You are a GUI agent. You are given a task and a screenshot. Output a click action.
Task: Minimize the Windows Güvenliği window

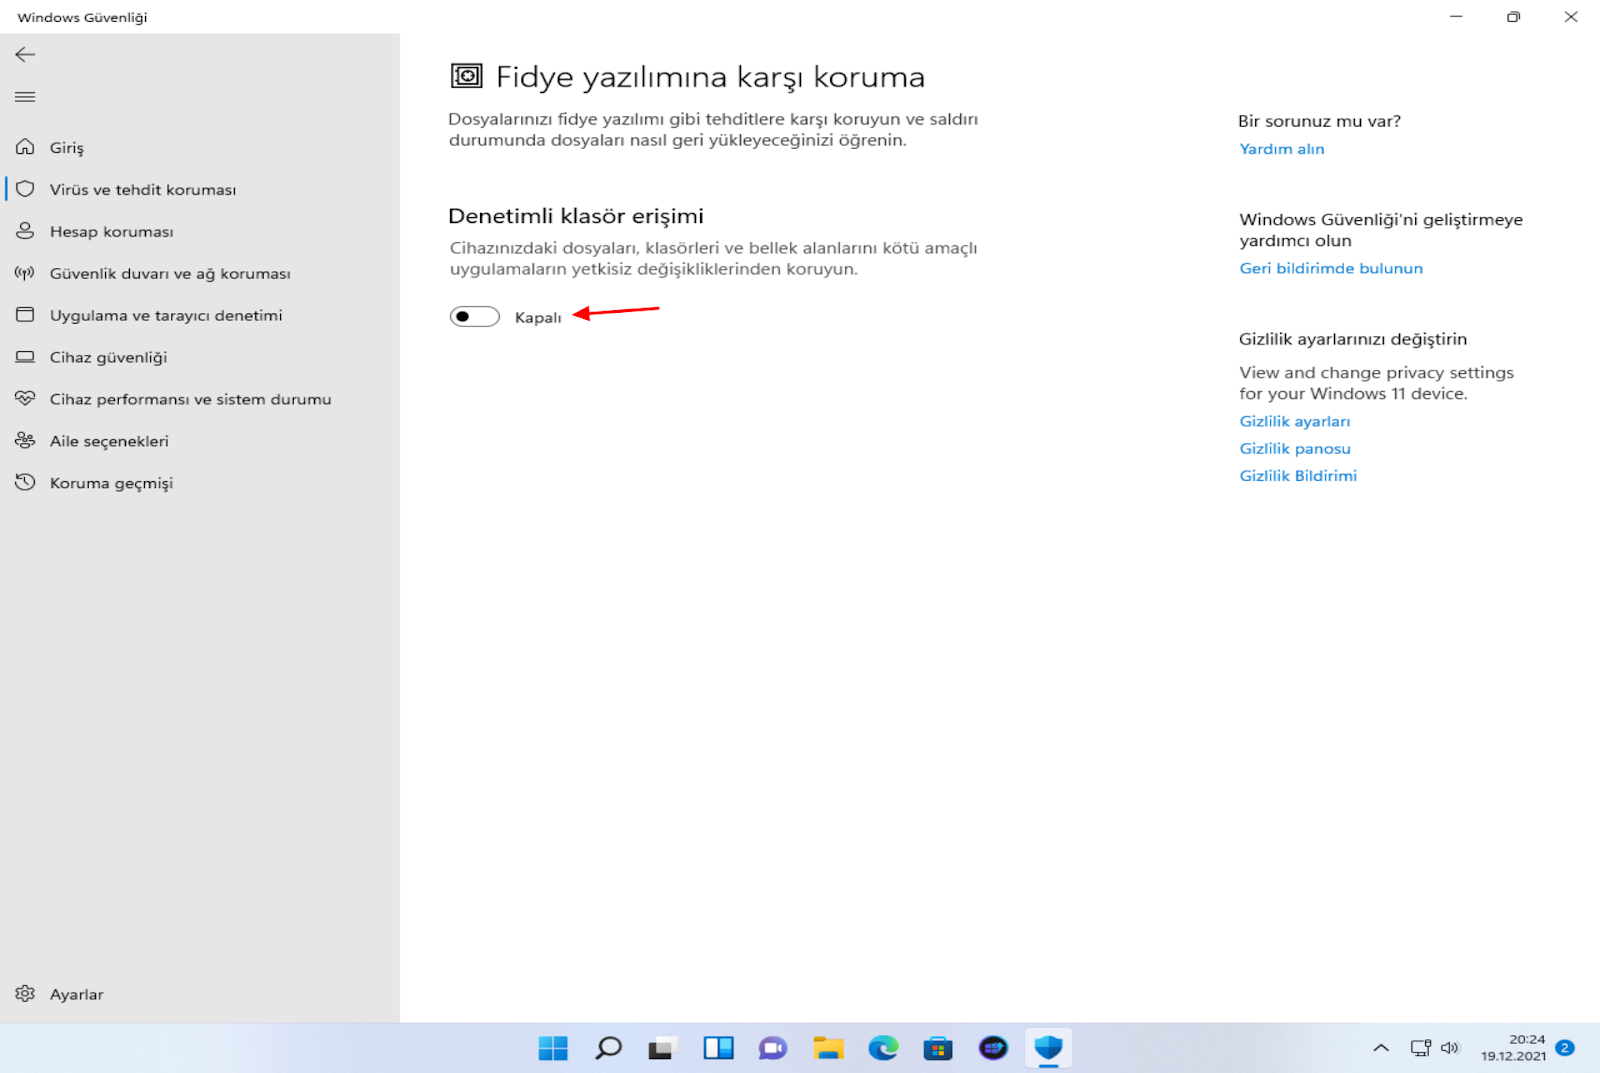pyautogui.click(x=1456, y=17)
